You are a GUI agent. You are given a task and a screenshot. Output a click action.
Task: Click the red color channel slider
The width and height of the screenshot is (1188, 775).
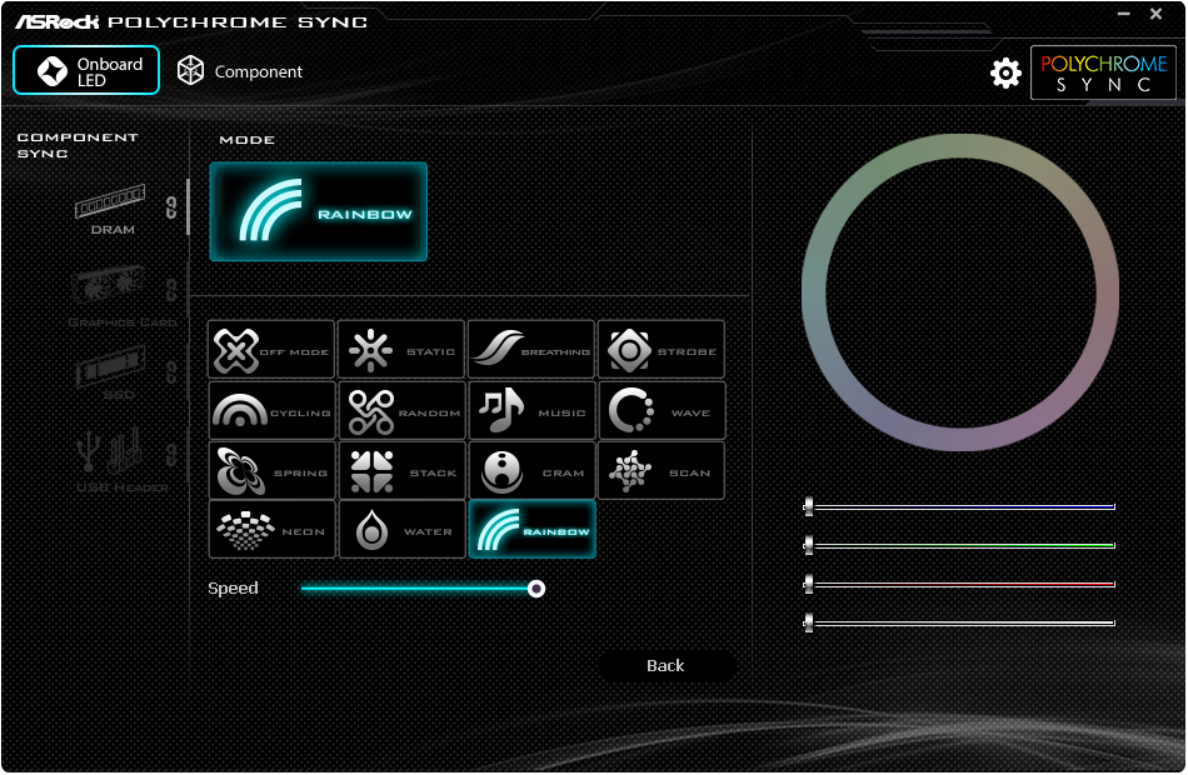point(959,584)
